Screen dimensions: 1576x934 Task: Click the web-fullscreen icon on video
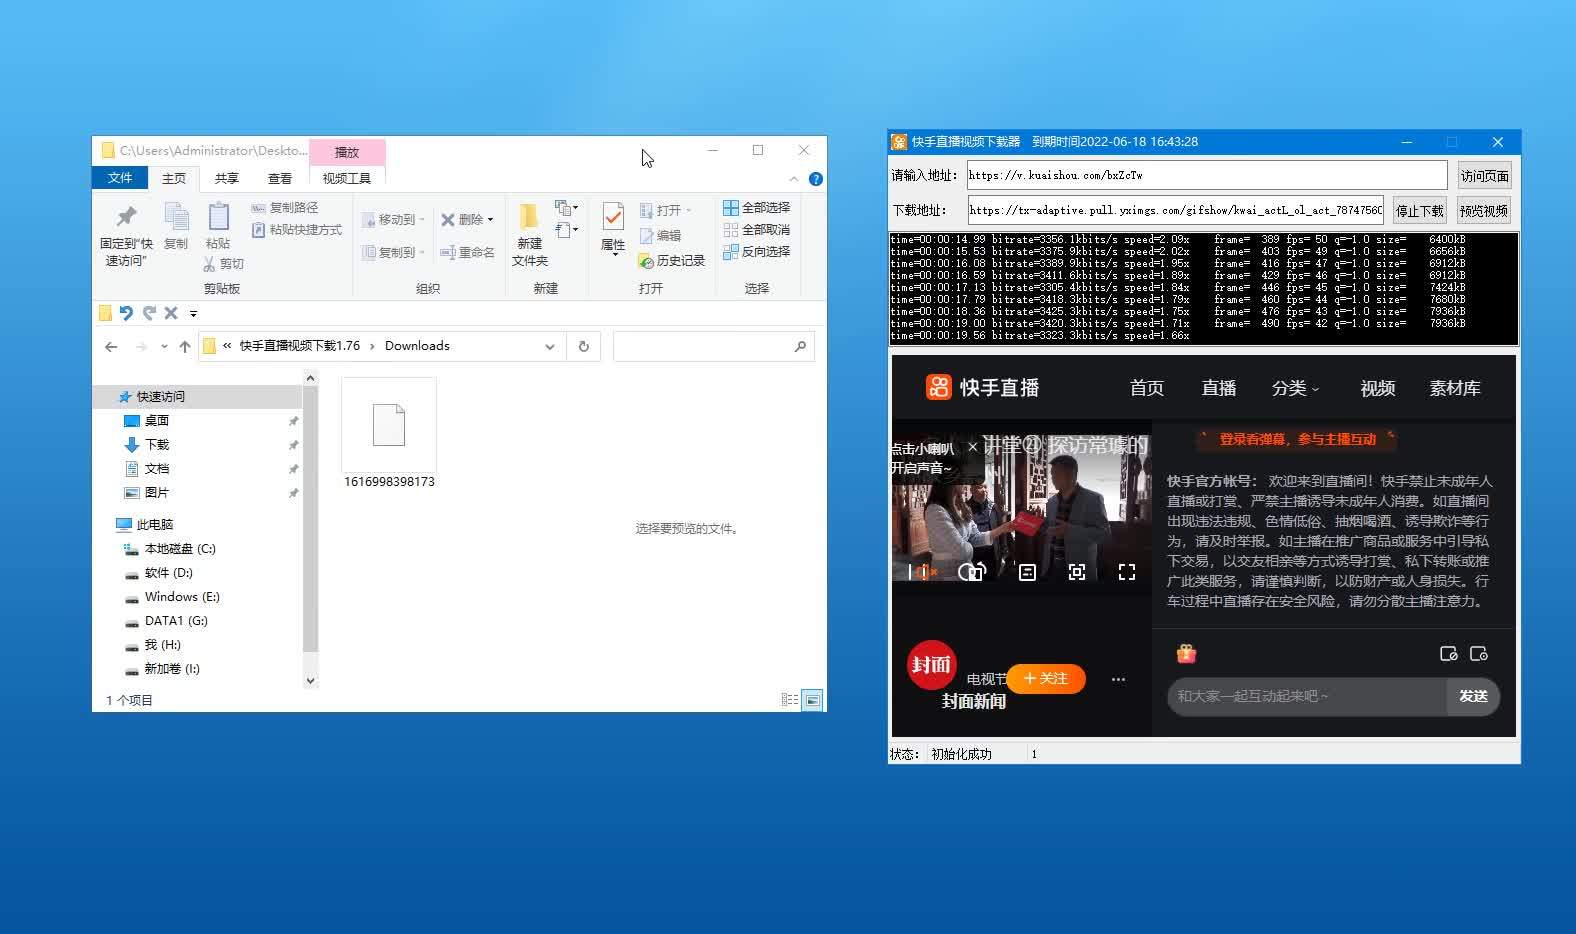coord(1077,572)
